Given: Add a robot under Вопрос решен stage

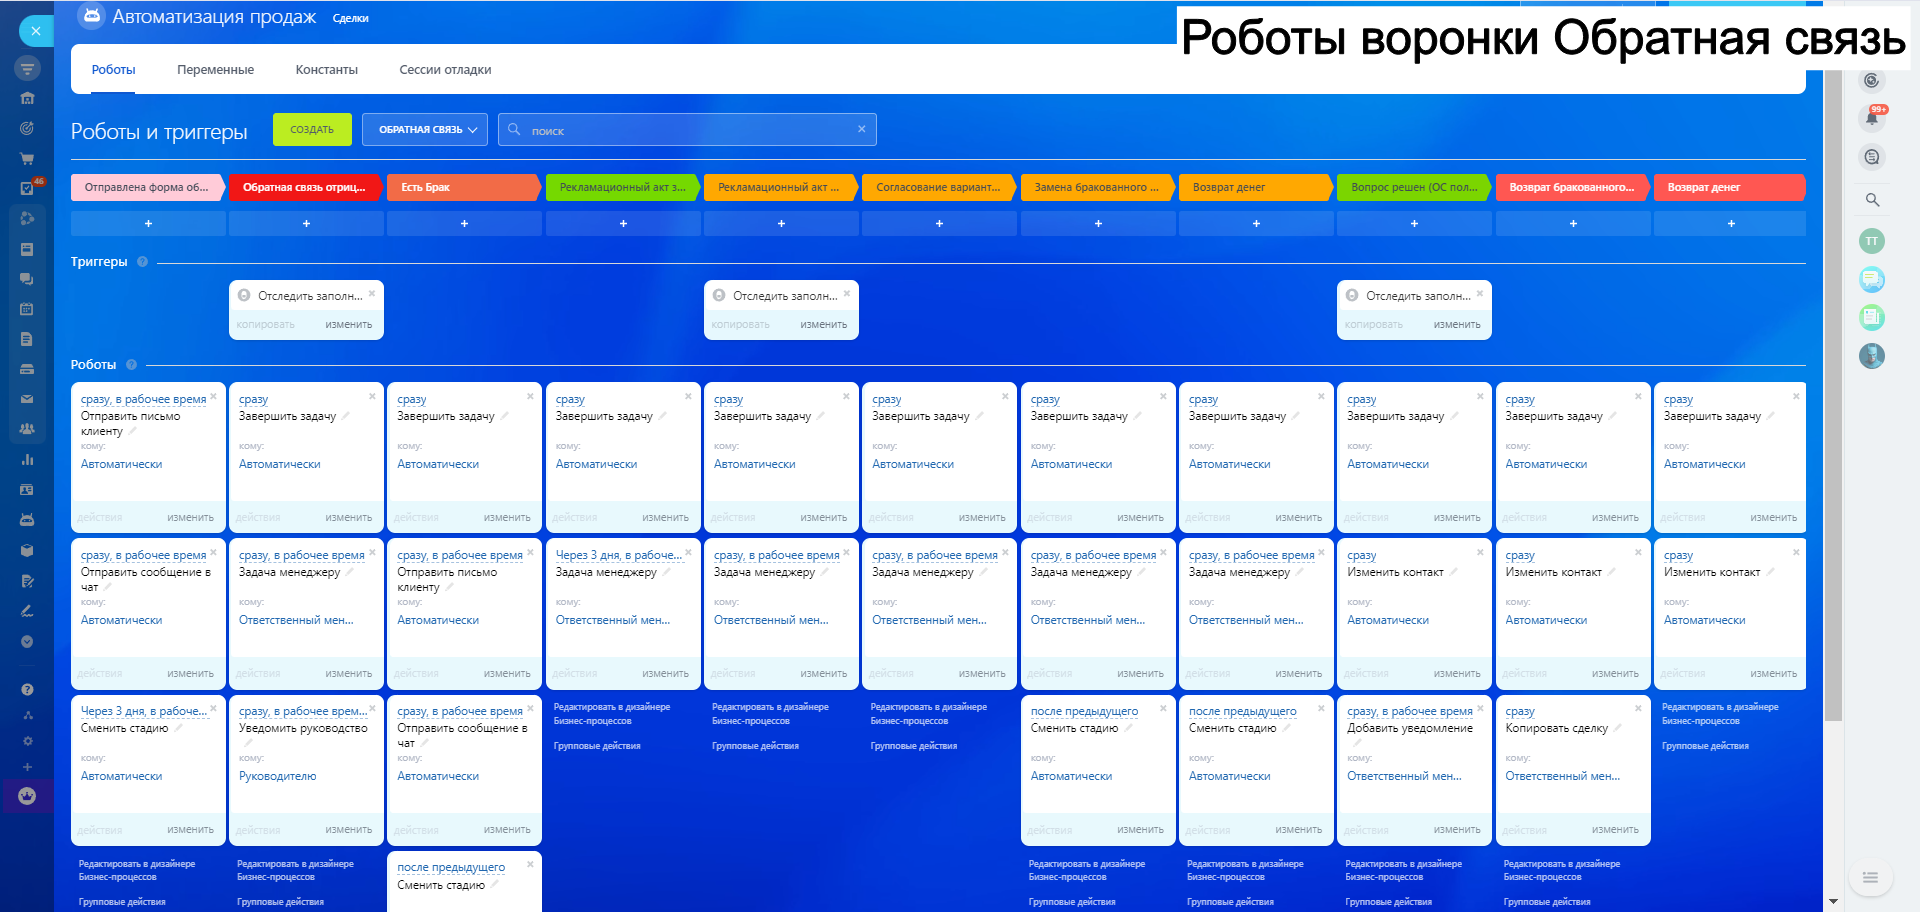Looking at the screenshot, I should [1414, 224].
